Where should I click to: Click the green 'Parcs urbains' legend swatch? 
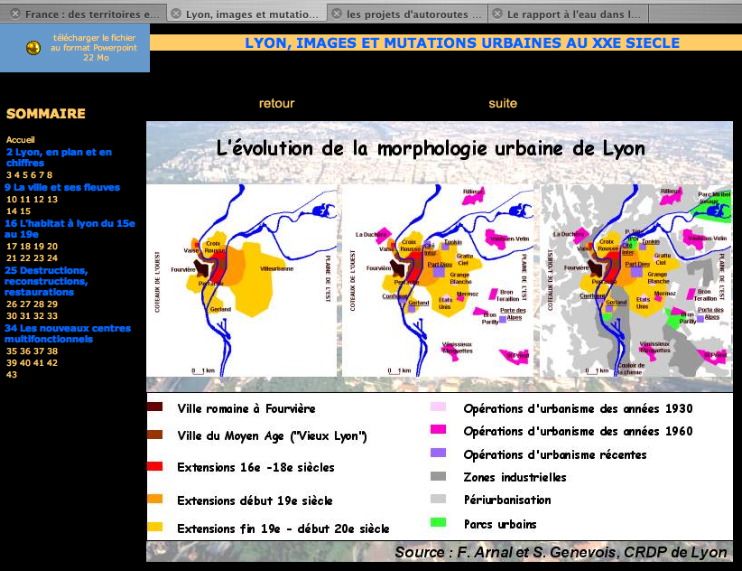(438, 522)
